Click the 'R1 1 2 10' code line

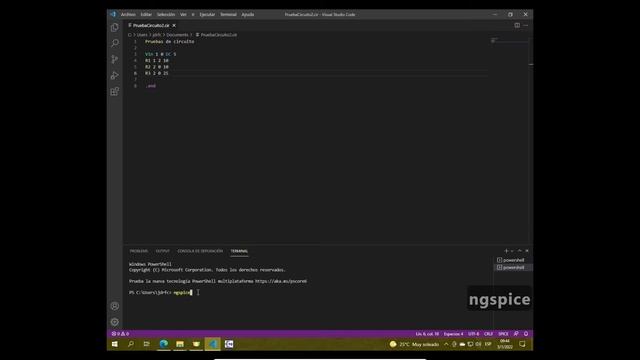pos(157,60)
